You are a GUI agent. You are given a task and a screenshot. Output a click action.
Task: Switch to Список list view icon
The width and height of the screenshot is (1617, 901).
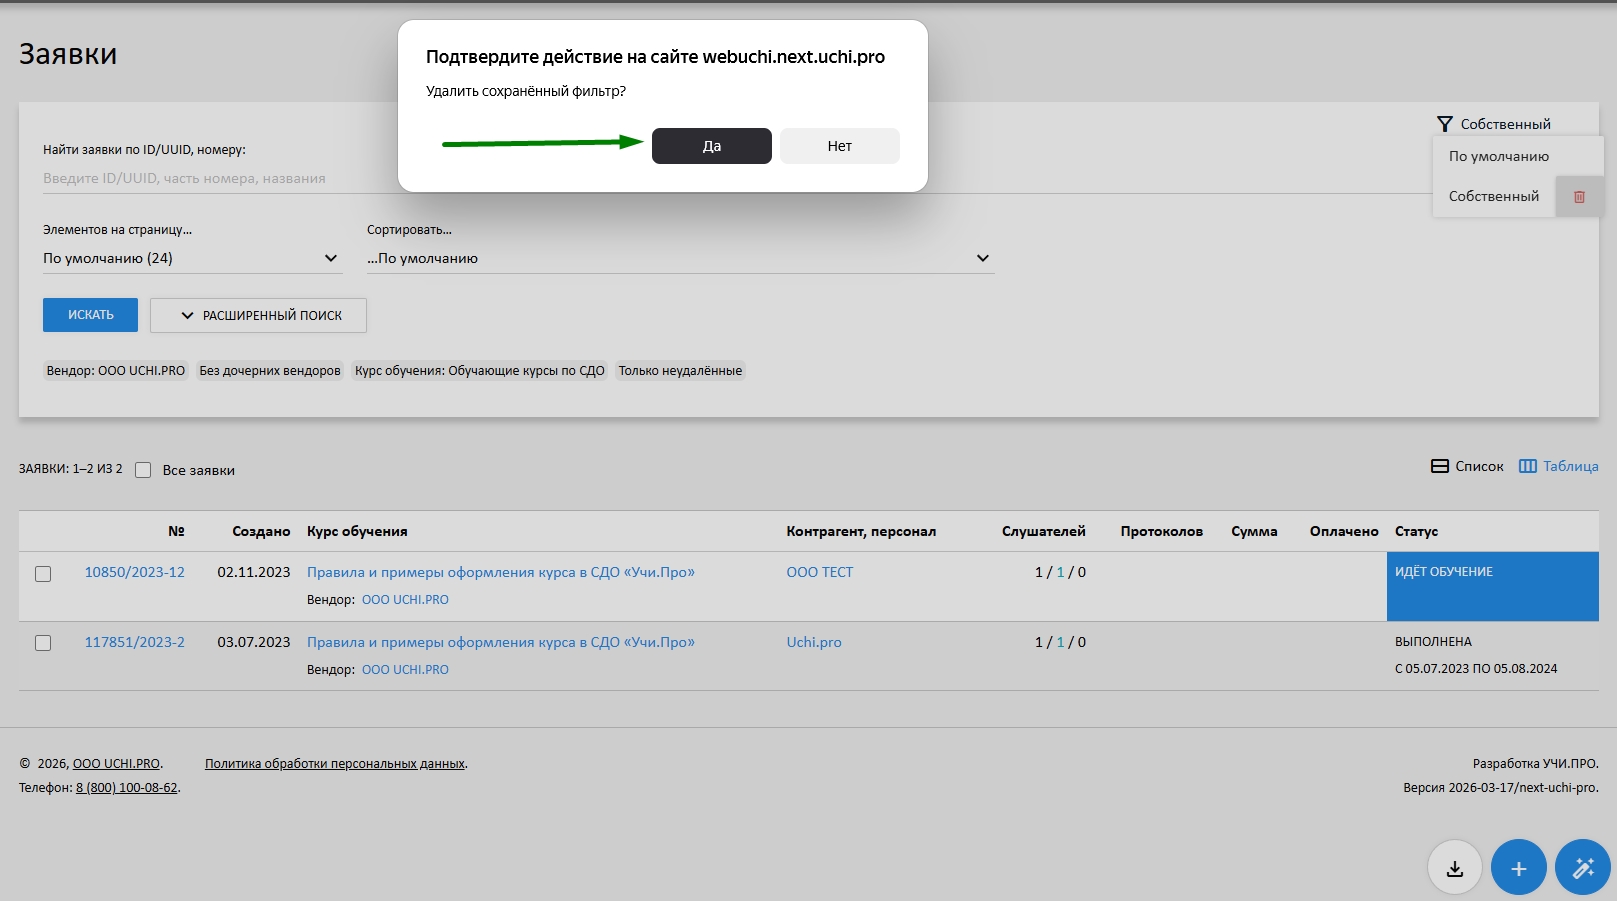pos(1440,466)
